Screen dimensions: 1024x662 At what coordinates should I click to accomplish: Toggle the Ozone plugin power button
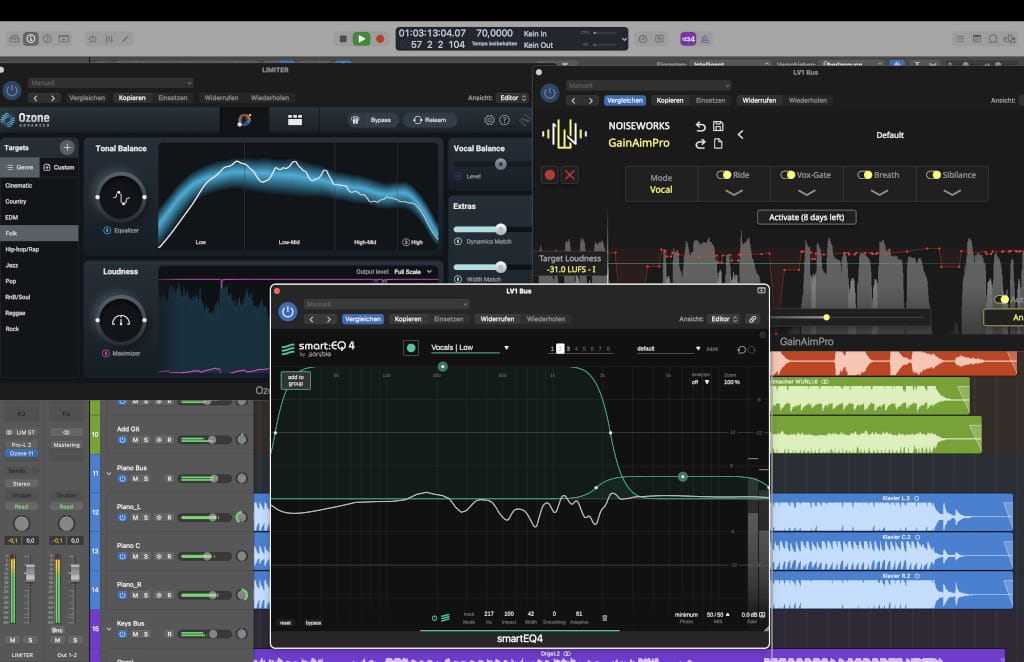pyautogui.click(x=12, y=91)
